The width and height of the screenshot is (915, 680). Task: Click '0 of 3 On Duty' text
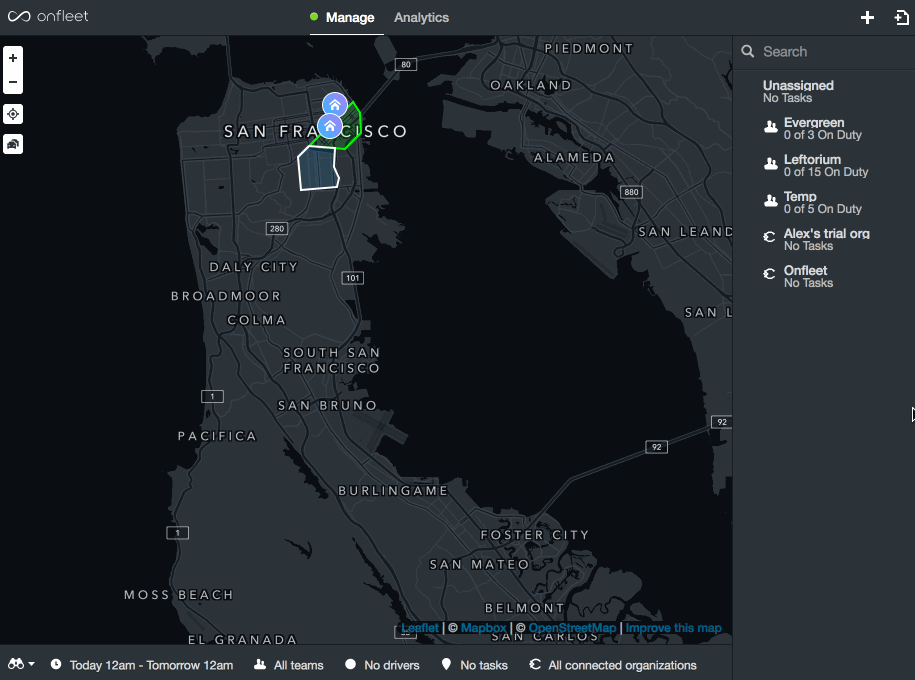click(x=822, y=135)
